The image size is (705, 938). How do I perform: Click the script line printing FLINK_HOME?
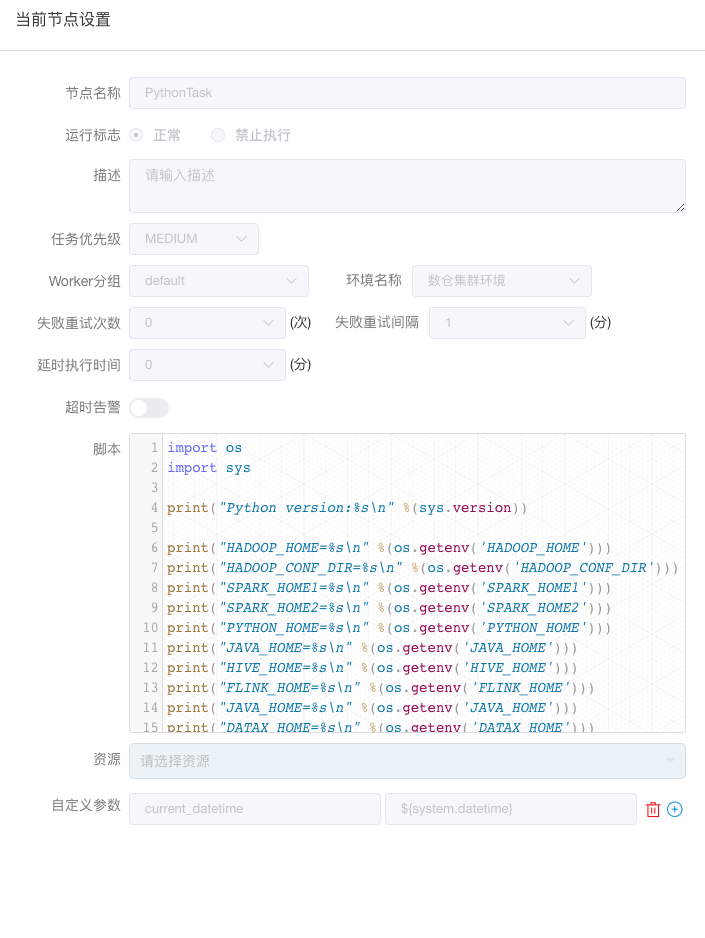[x=380, y=688]
